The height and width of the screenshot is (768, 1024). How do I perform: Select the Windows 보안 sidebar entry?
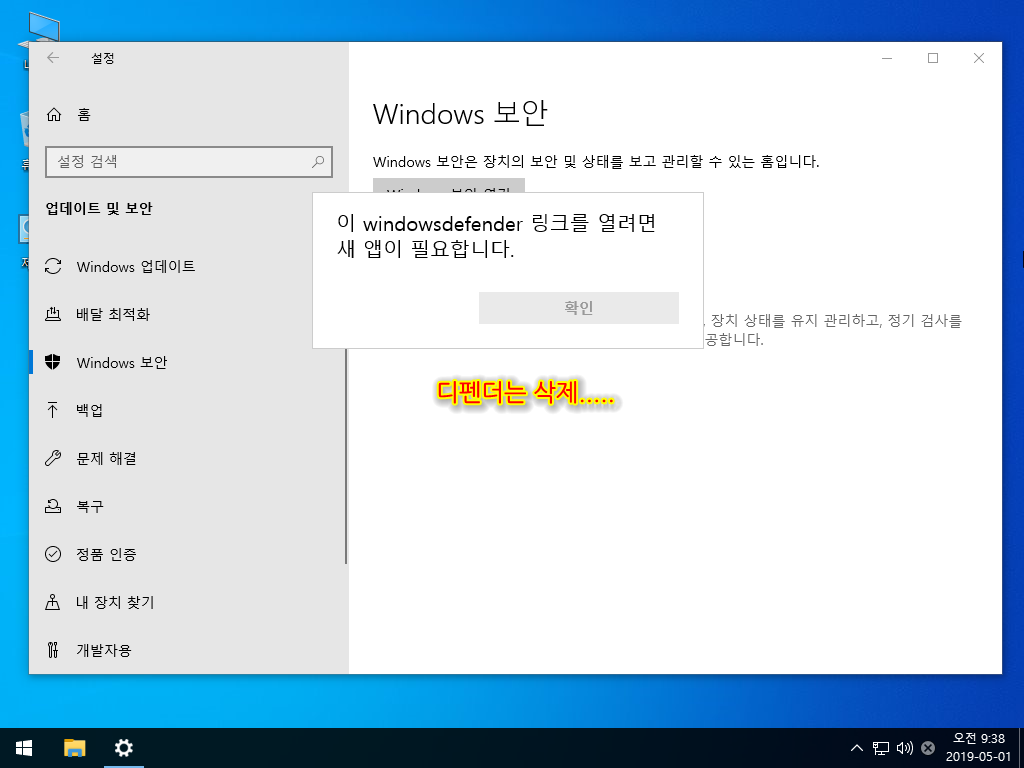click(x=187, y=362)
